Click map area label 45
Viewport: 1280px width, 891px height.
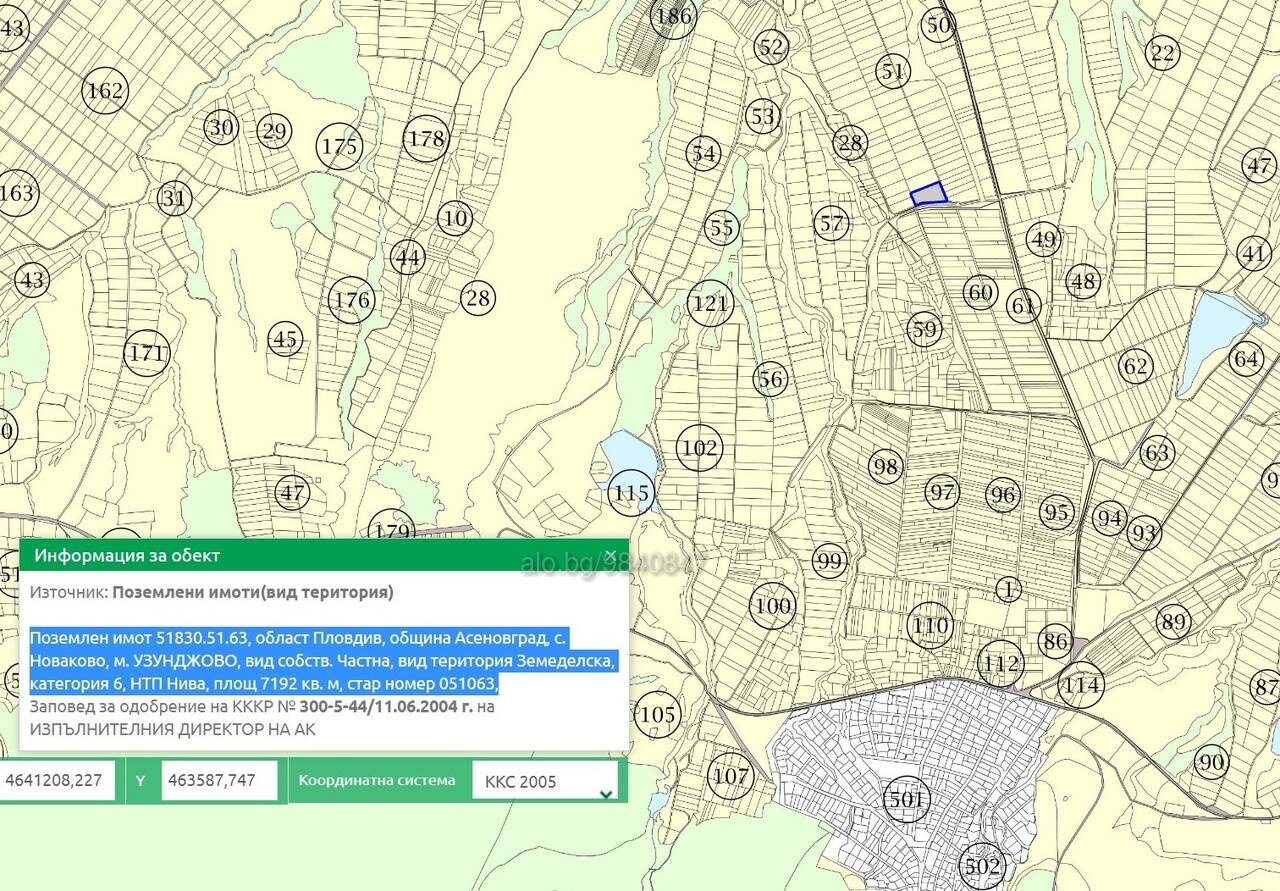(285, 340)
